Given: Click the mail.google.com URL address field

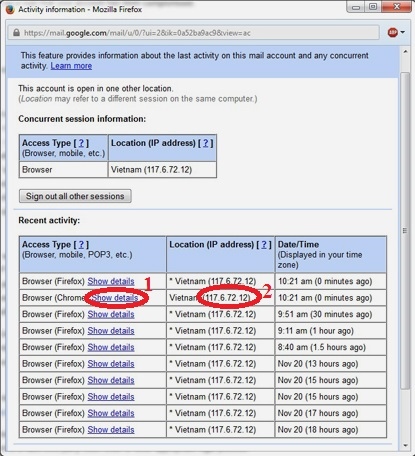Looking at the screenshot, I should tap(194, 33).
